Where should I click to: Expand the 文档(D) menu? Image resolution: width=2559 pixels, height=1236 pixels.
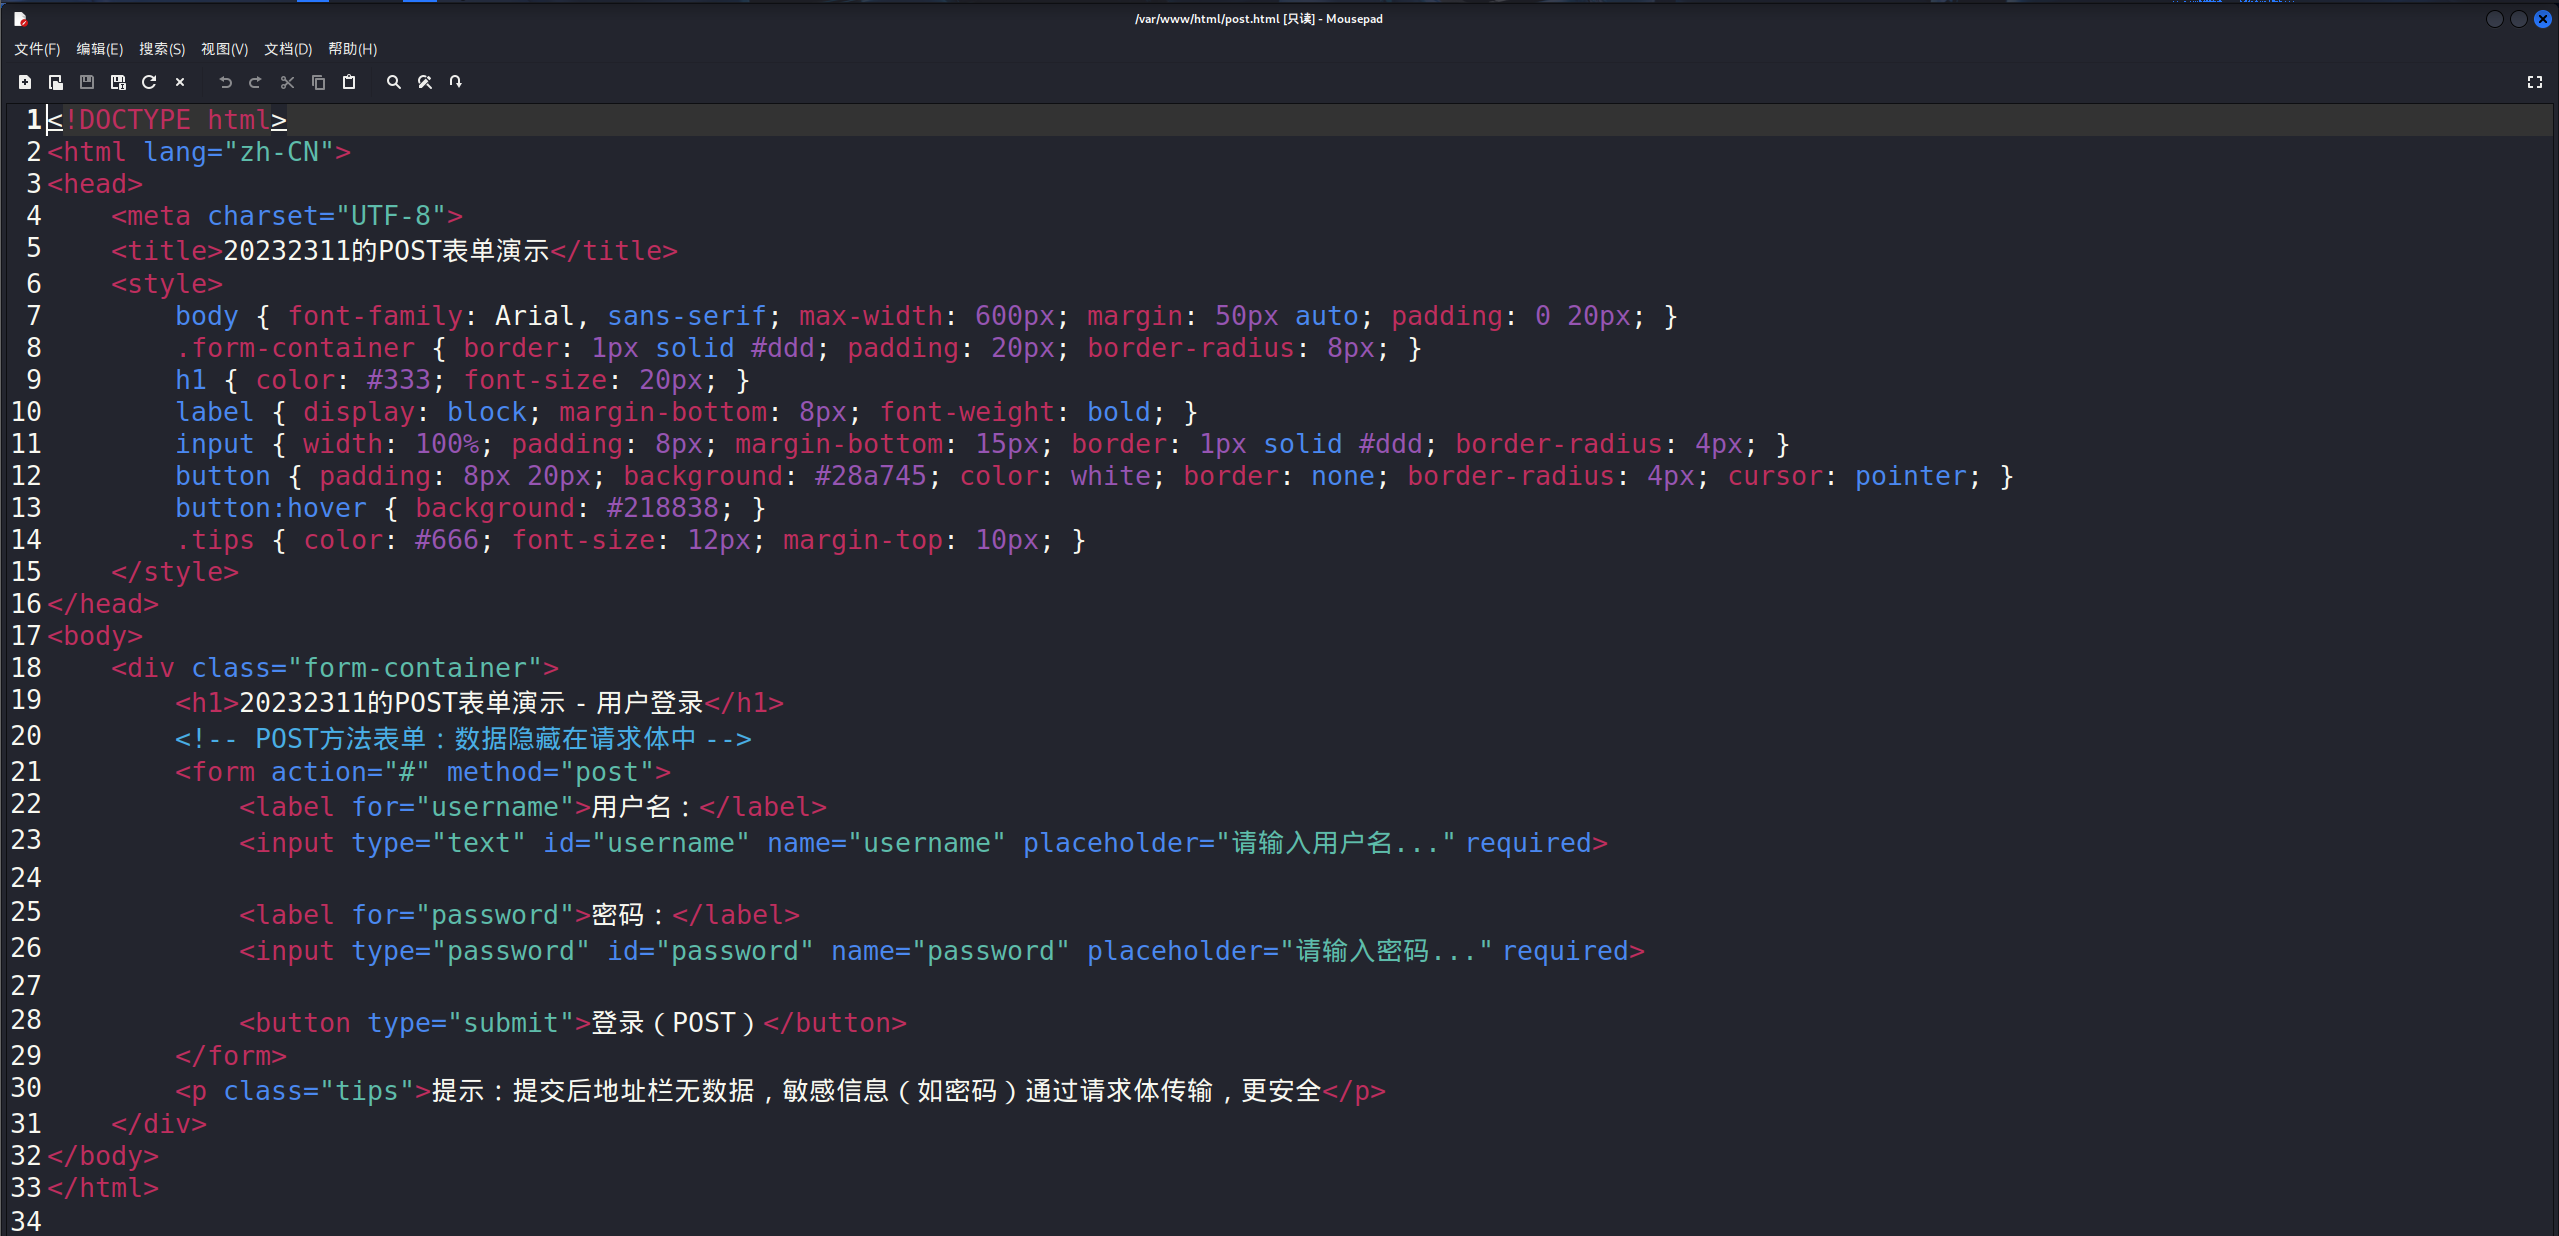(288, 49)
